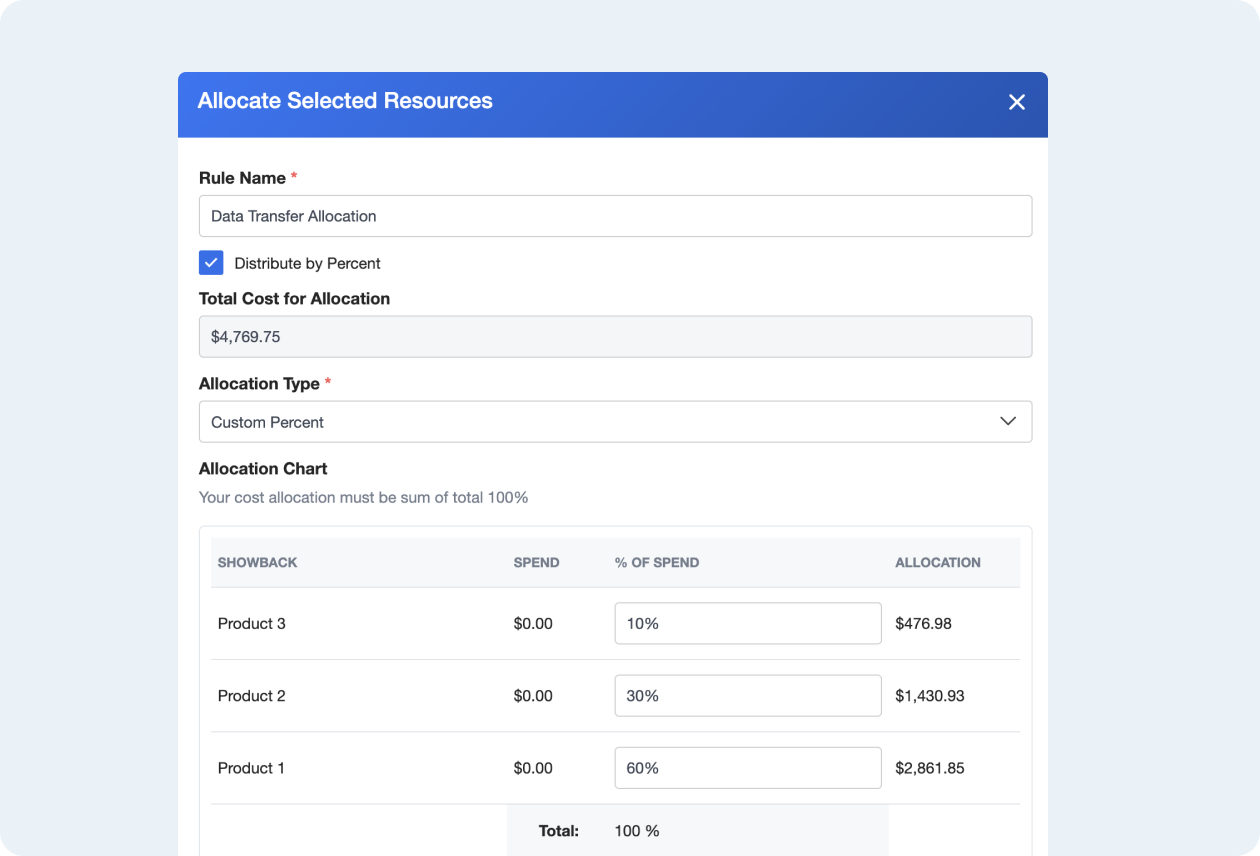Viewport: 1260px width, 856px height.
Task: Click the Allocate Selected Resources title
Action: 345,101
